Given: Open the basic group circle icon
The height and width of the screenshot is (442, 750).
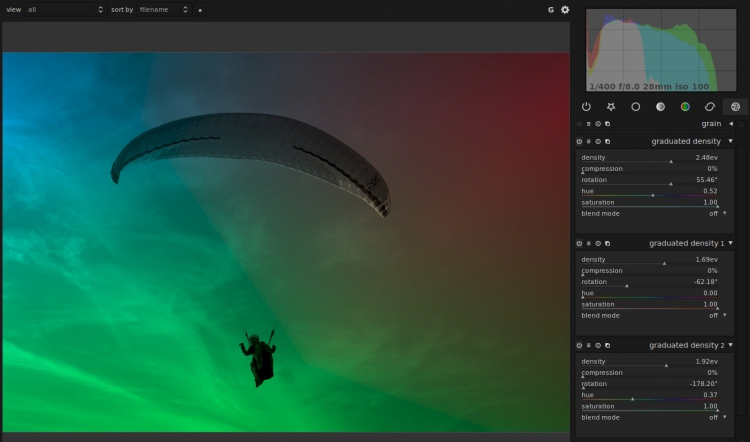Looking at the screenshot, I should tap(635, 106).
